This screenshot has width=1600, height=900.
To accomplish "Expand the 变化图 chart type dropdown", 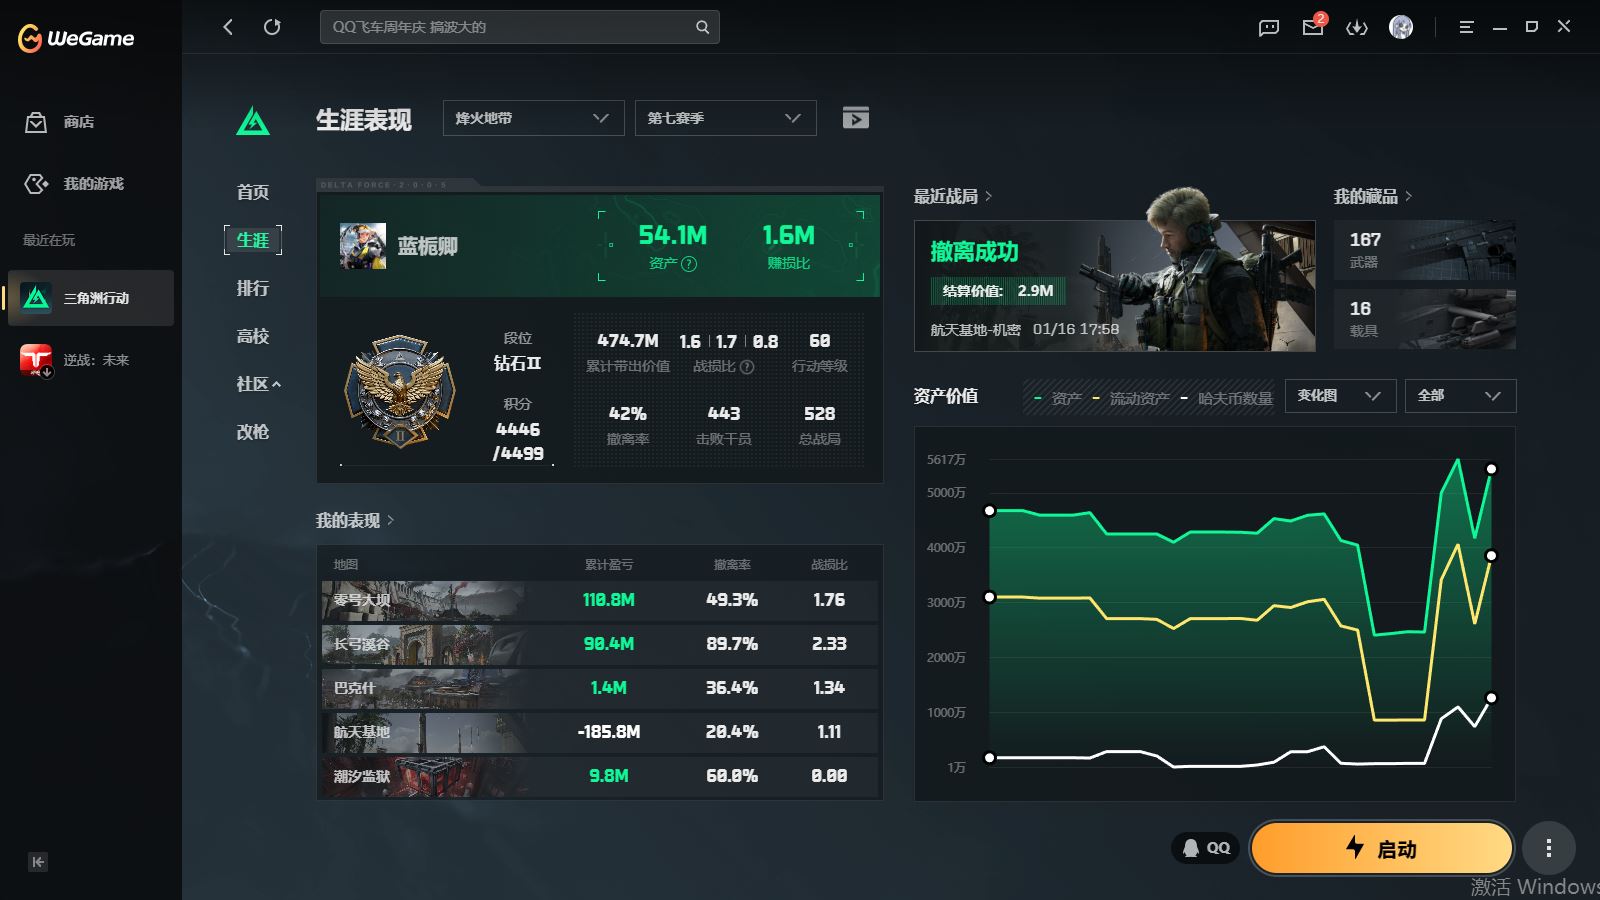I will coord(1339,396).
